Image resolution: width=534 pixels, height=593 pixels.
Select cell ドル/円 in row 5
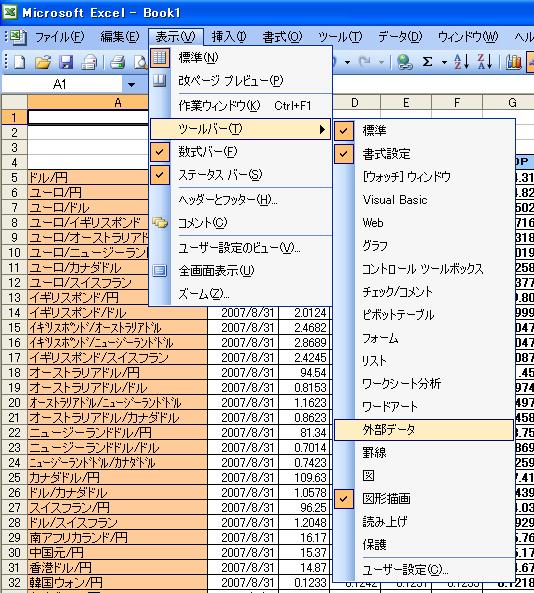(88, 177)
